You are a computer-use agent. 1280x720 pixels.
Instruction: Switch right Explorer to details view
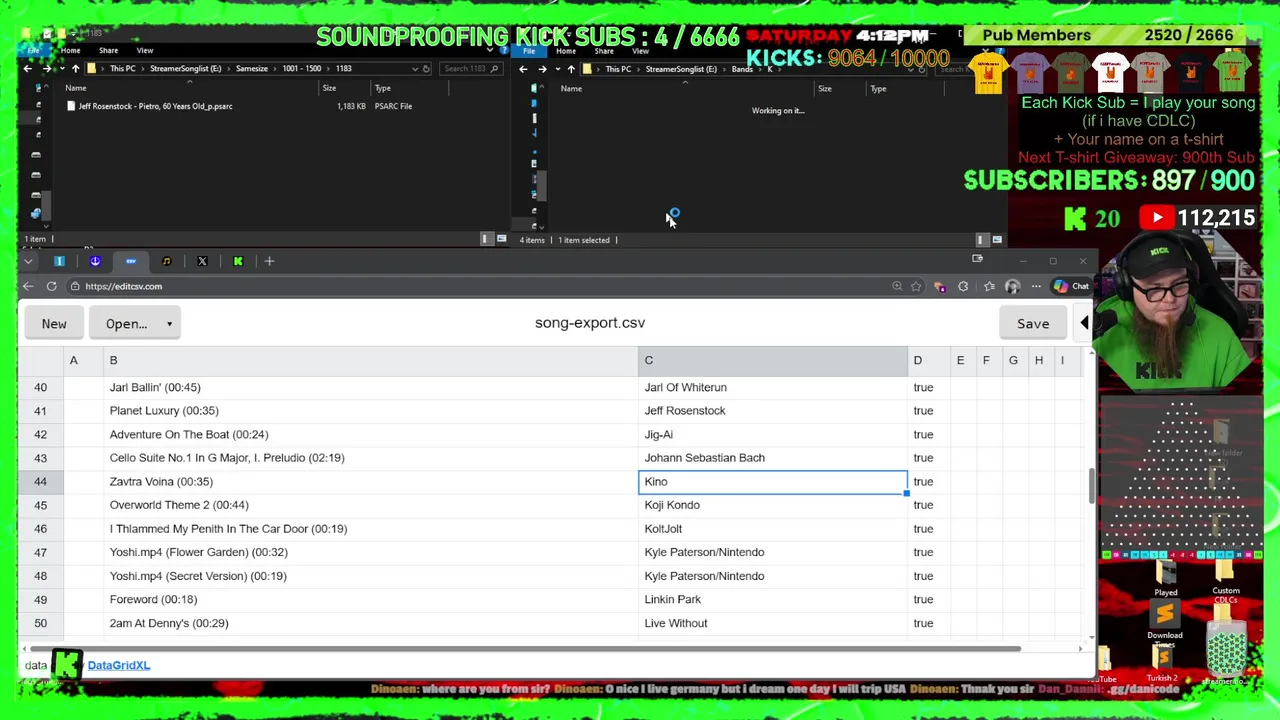pyautogui.click(x=982, y=240)
